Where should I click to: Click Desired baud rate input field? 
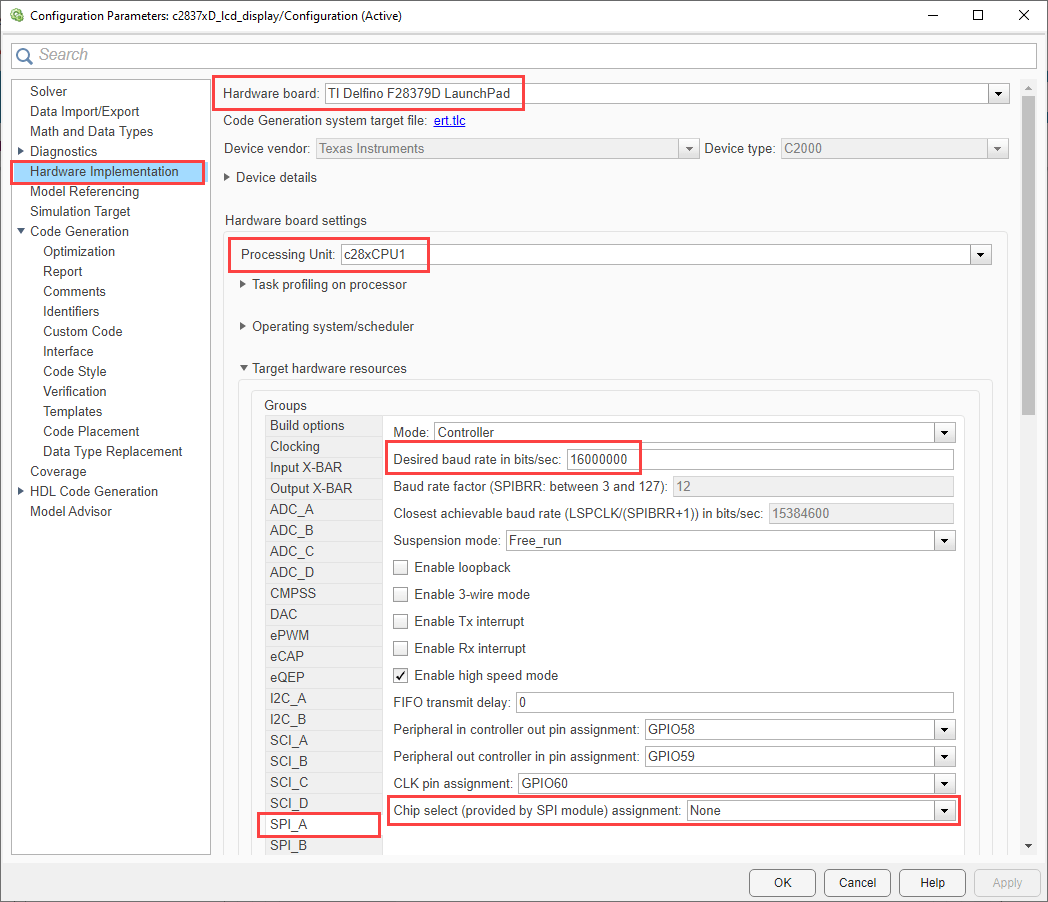pos(760,460)
